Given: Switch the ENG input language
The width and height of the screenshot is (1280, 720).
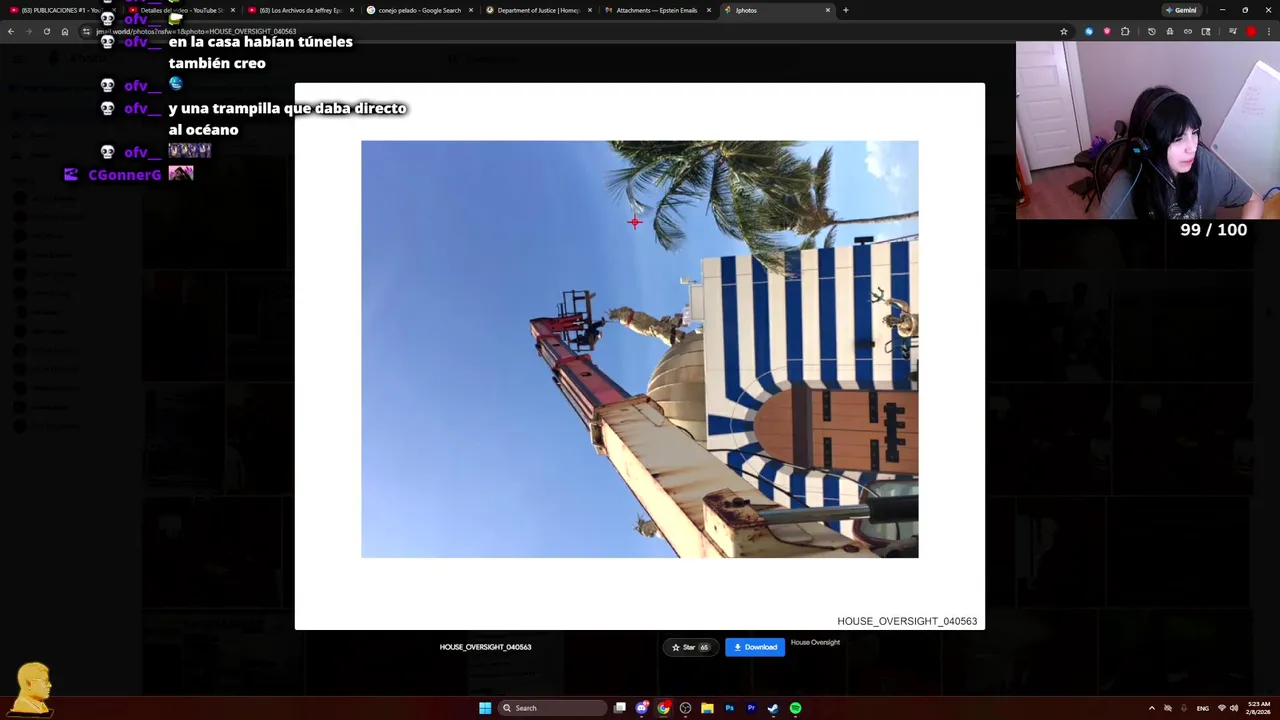Looking at the screenshot, I should coord(1203,708).
